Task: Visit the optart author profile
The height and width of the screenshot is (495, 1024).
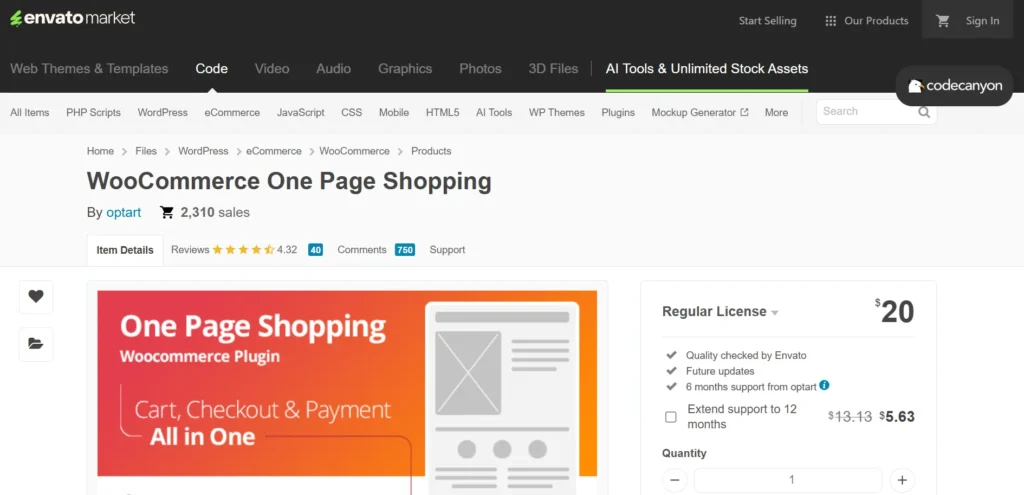Action: [x=123, y=212]
